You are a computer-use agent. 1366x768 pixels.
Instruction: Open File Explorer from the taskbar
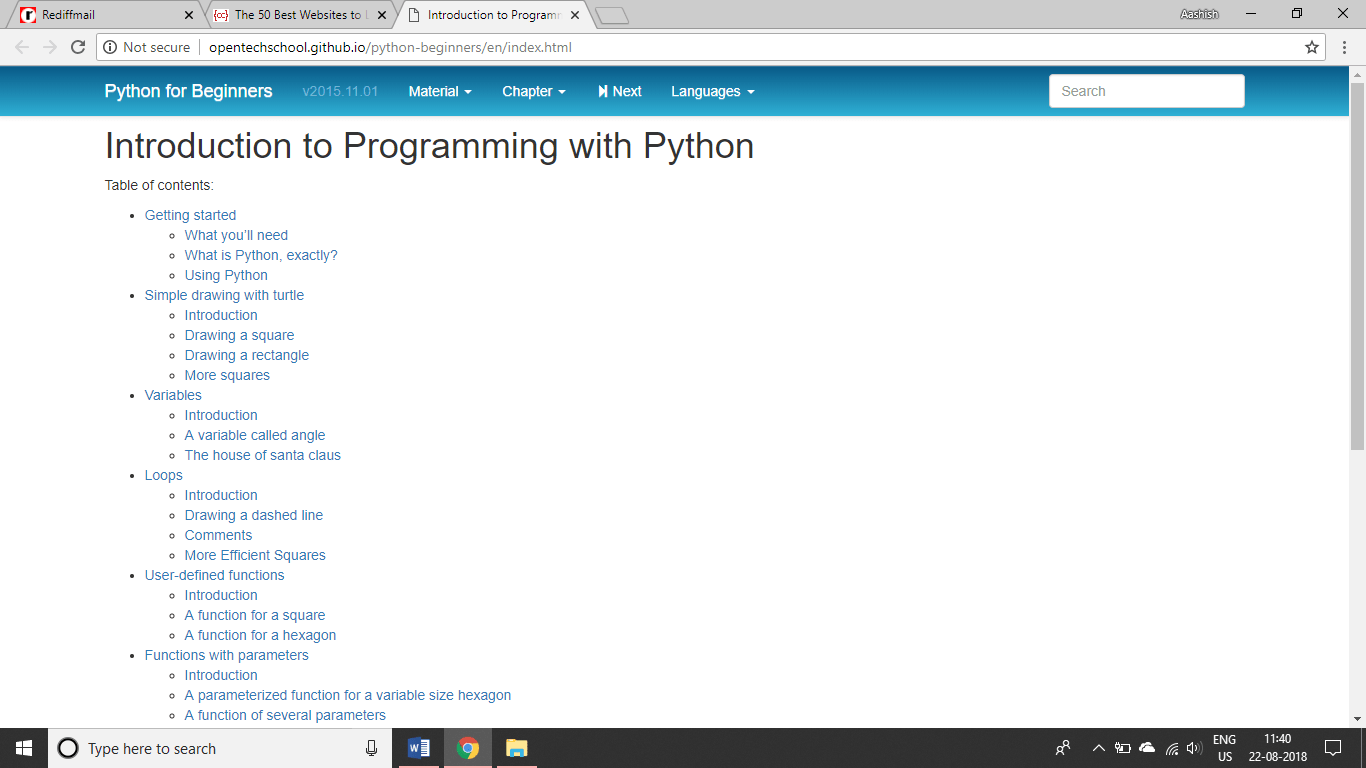pyautogui.click(x=515, y=748)
